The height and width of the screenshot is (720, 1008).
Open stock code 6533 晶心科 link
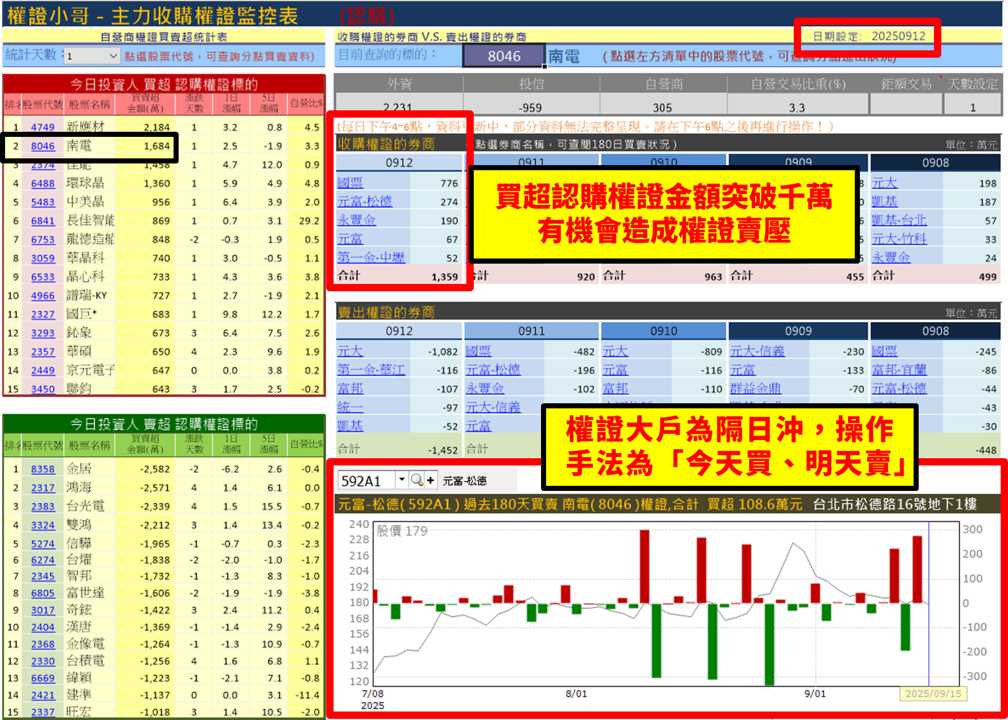pos(42,277)
